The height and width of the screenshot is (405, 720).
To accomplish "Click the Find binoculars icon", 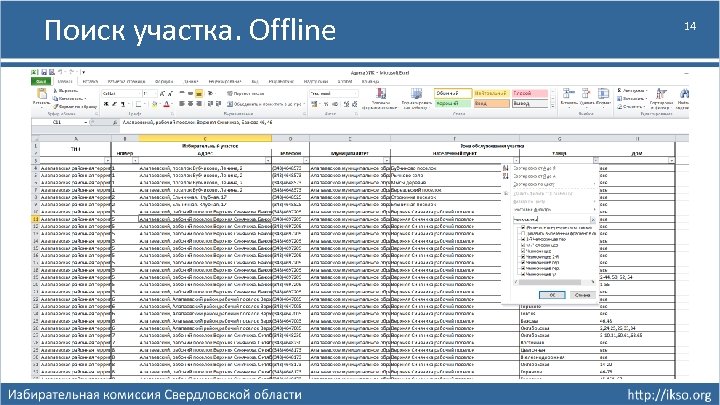I will click(x=684, y=94).
